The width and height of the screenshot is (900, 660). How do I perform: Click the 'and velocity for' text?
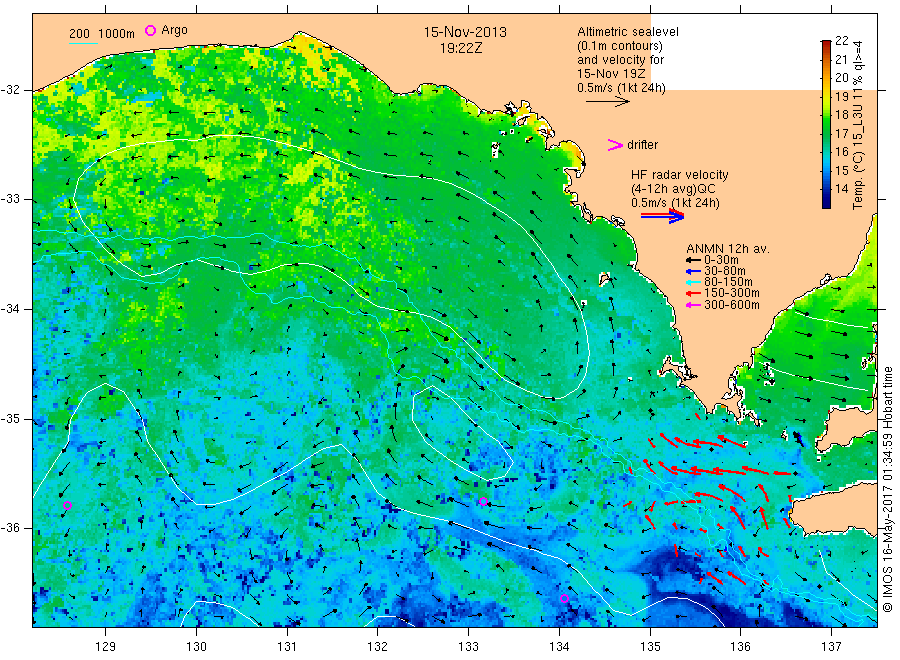620,60
